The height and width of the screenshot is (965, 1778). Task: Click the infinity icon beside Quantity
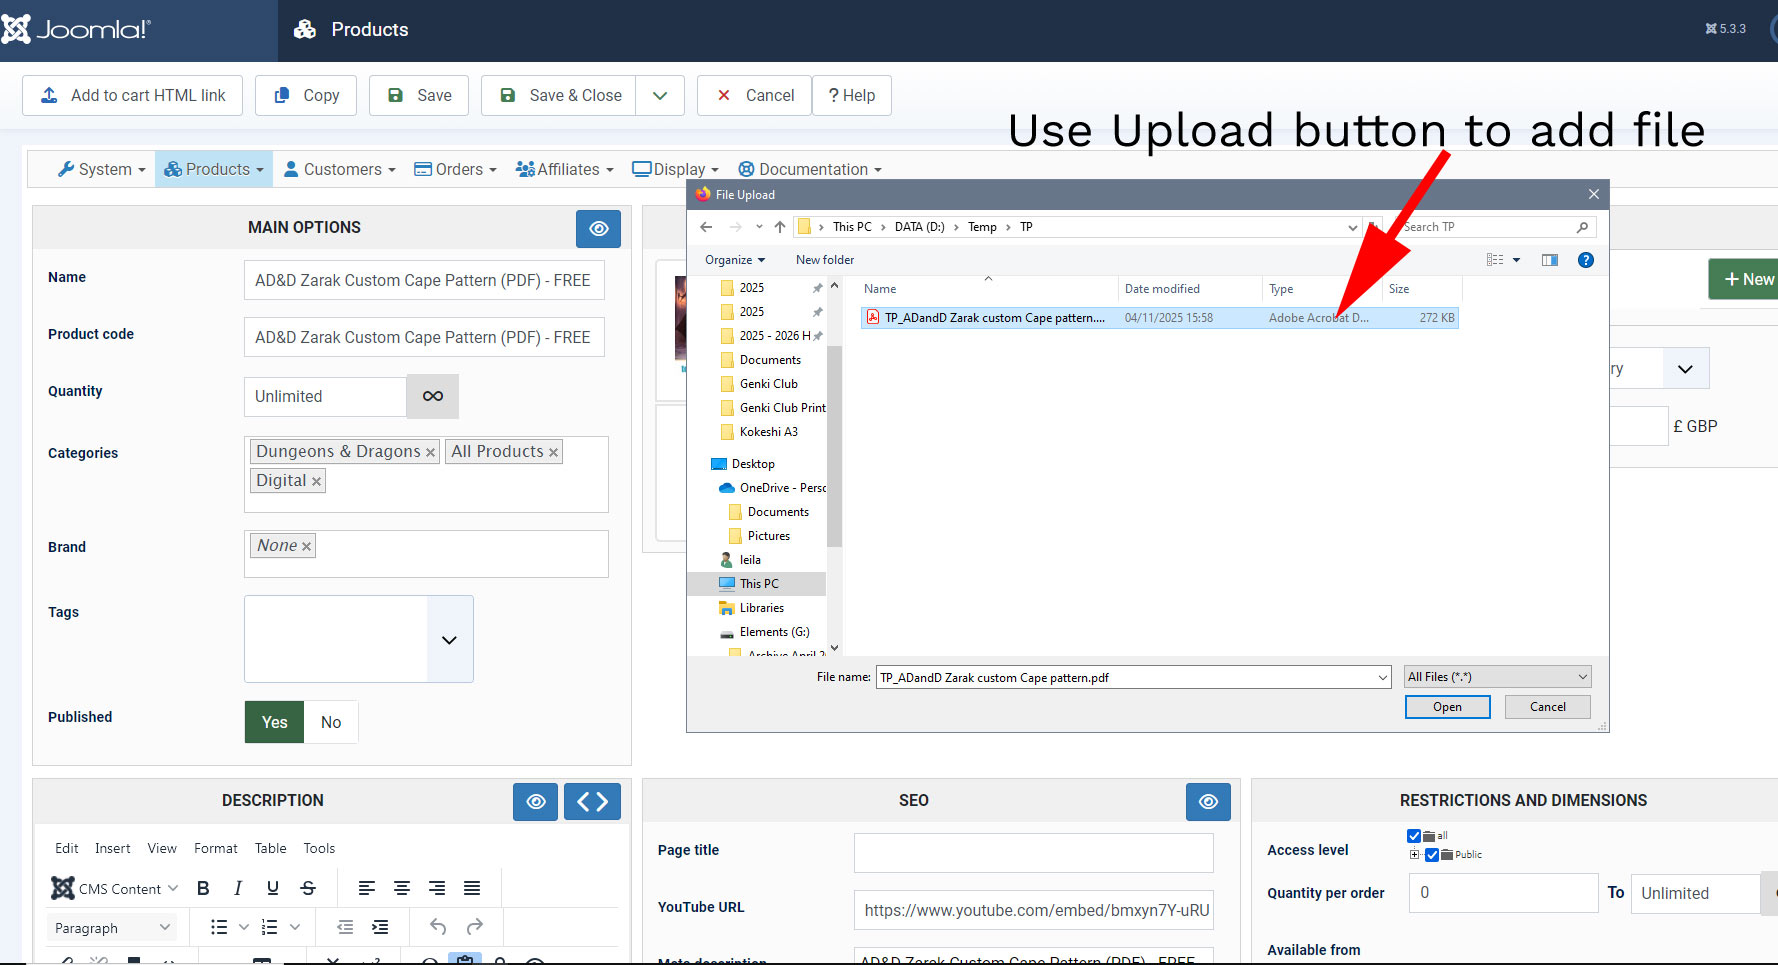click(432, 396)
